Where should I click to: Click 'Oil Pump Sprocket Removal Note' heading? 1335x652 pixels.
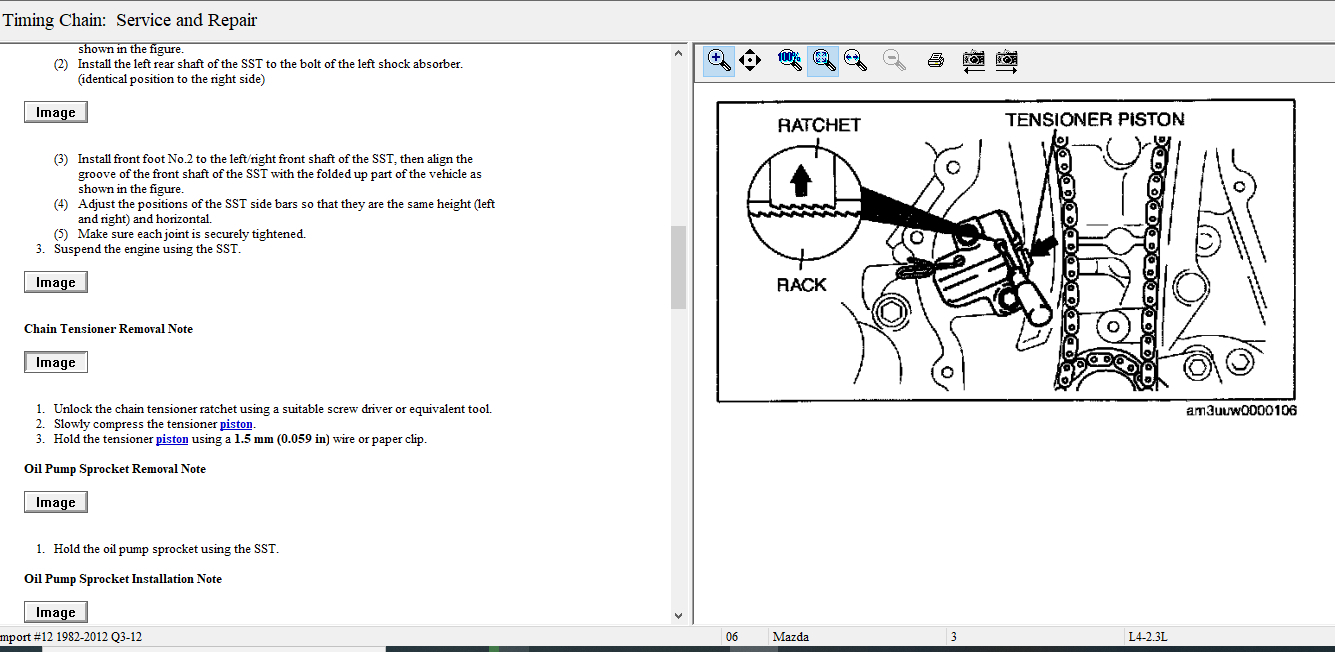click(x=115, y=469)
